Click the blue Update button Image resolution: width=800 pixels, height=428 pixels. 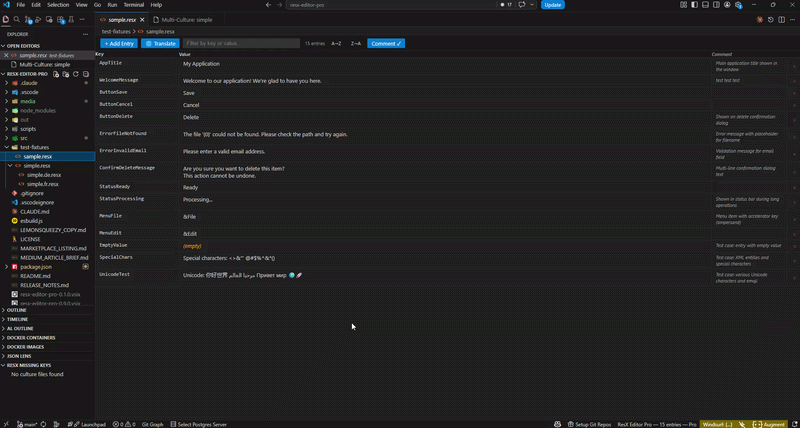click(x=553, y=5)
